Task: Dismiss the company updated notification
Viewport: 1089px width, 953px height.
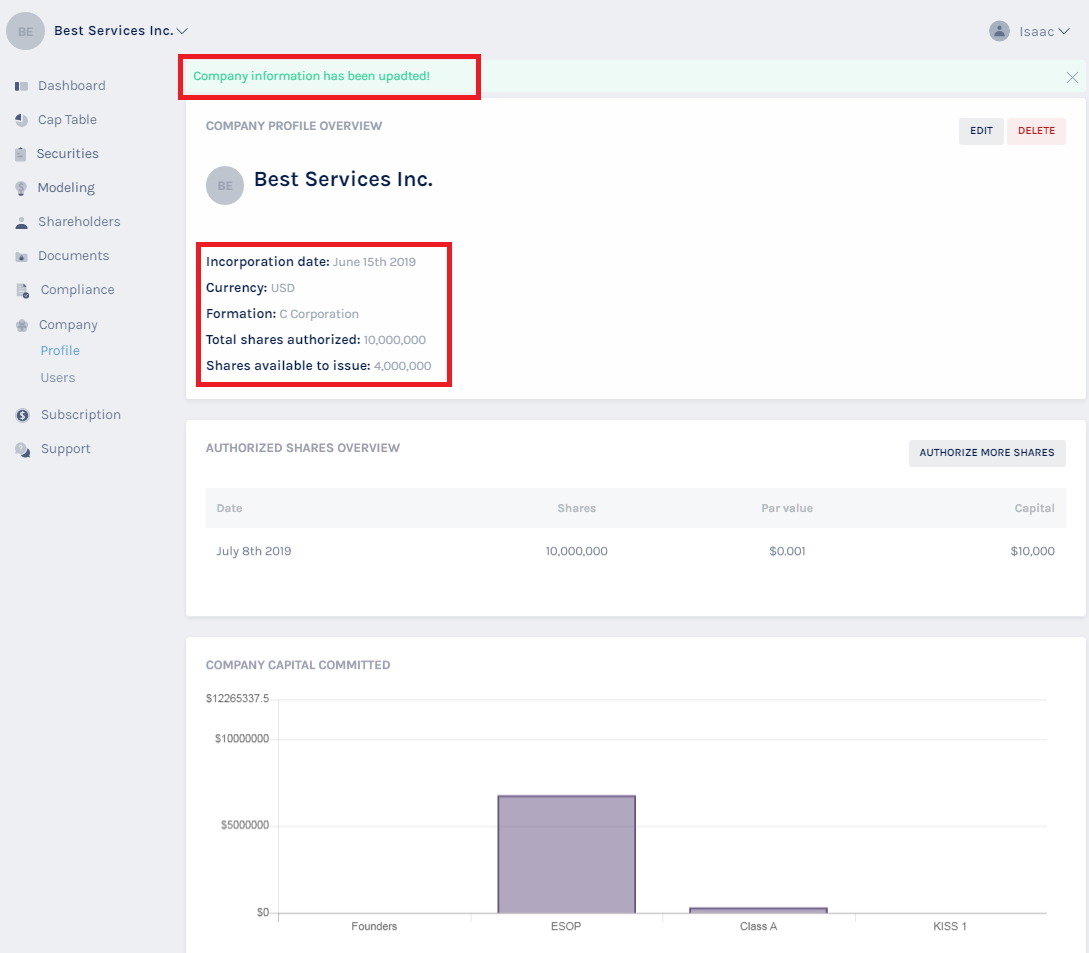Action: pyautogui.click(x=1072, y=77)
